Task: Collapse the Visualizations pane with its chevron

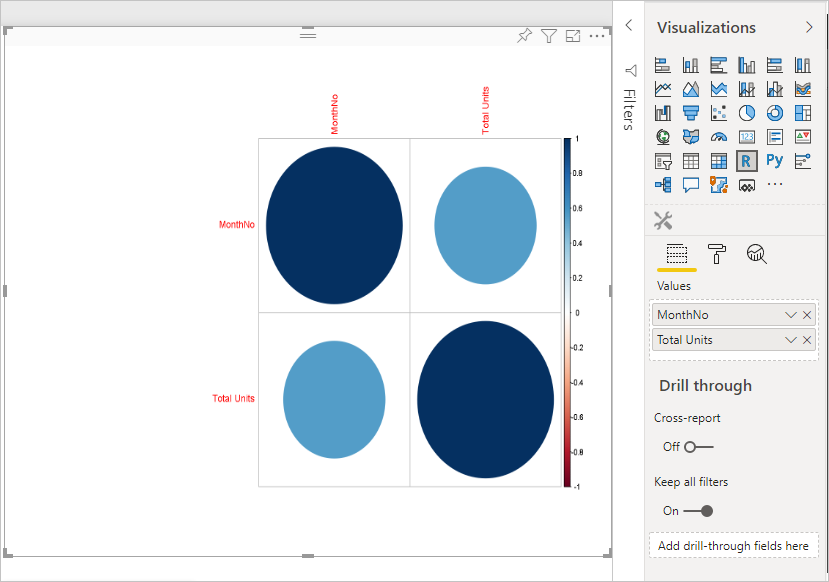Action: tap(809, 27)
